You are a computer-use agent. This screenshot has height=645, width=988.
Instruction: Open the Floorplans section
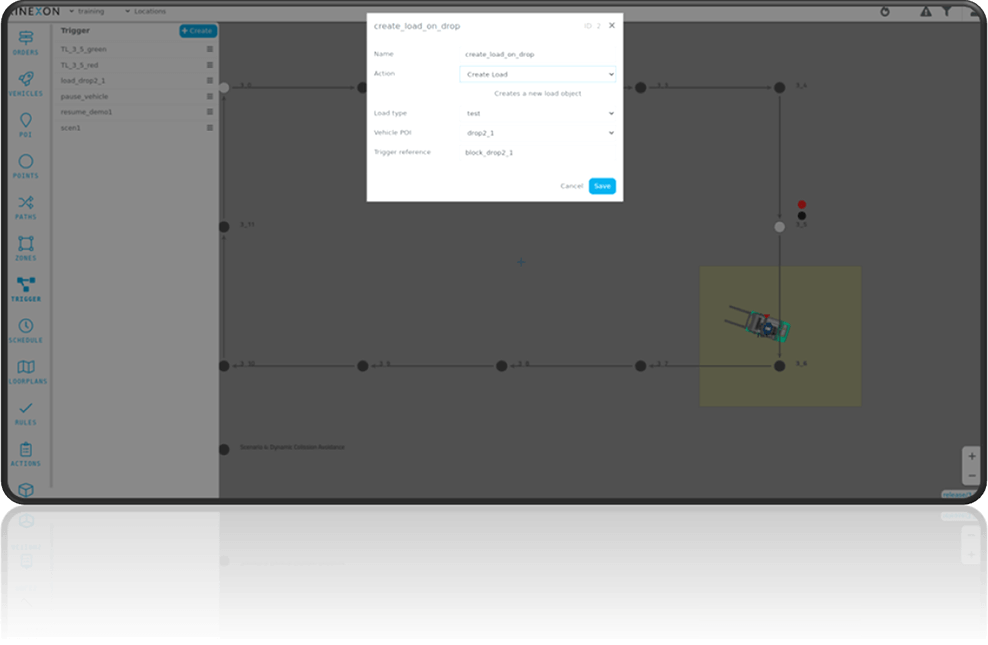pos(26,371)
